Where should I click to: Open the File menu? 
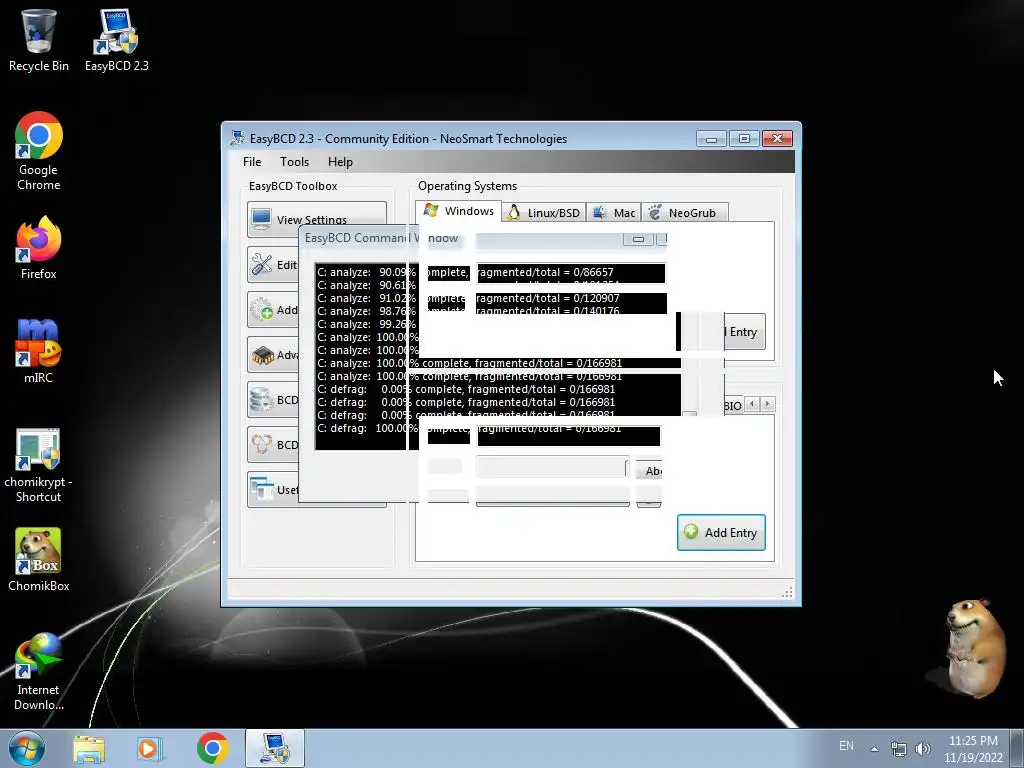tap(252, 162)
